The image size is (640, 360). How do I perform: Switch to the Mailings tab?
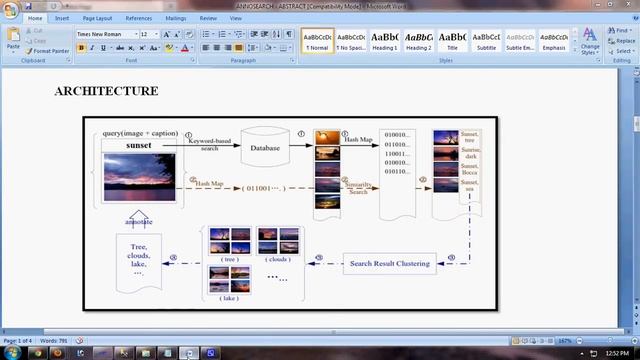[176, 18]
